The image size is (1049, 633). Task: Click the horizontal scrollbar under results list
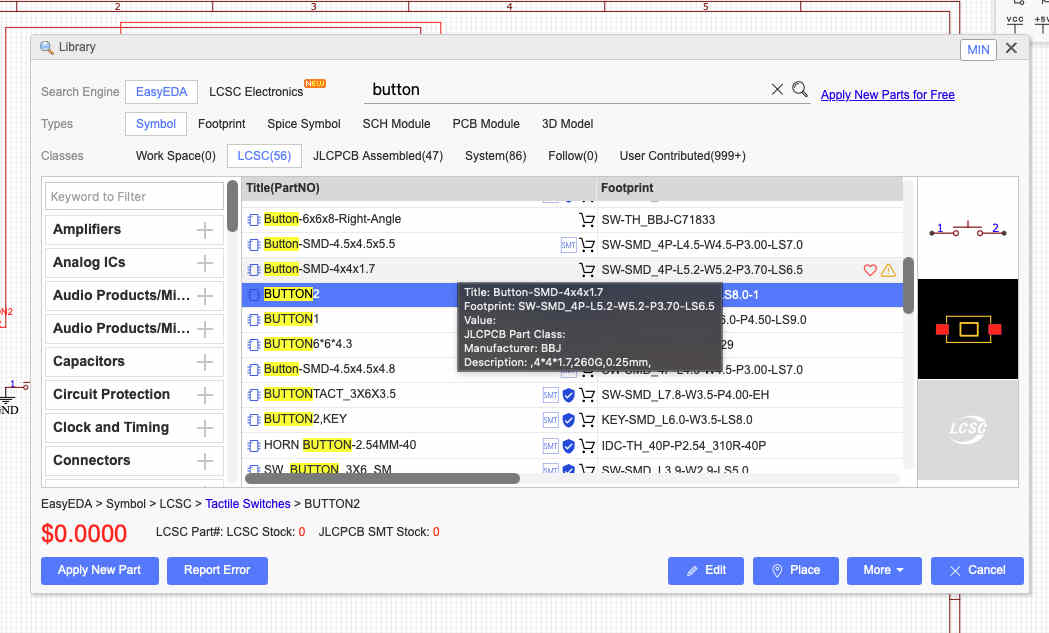click(x=382, y=478)
